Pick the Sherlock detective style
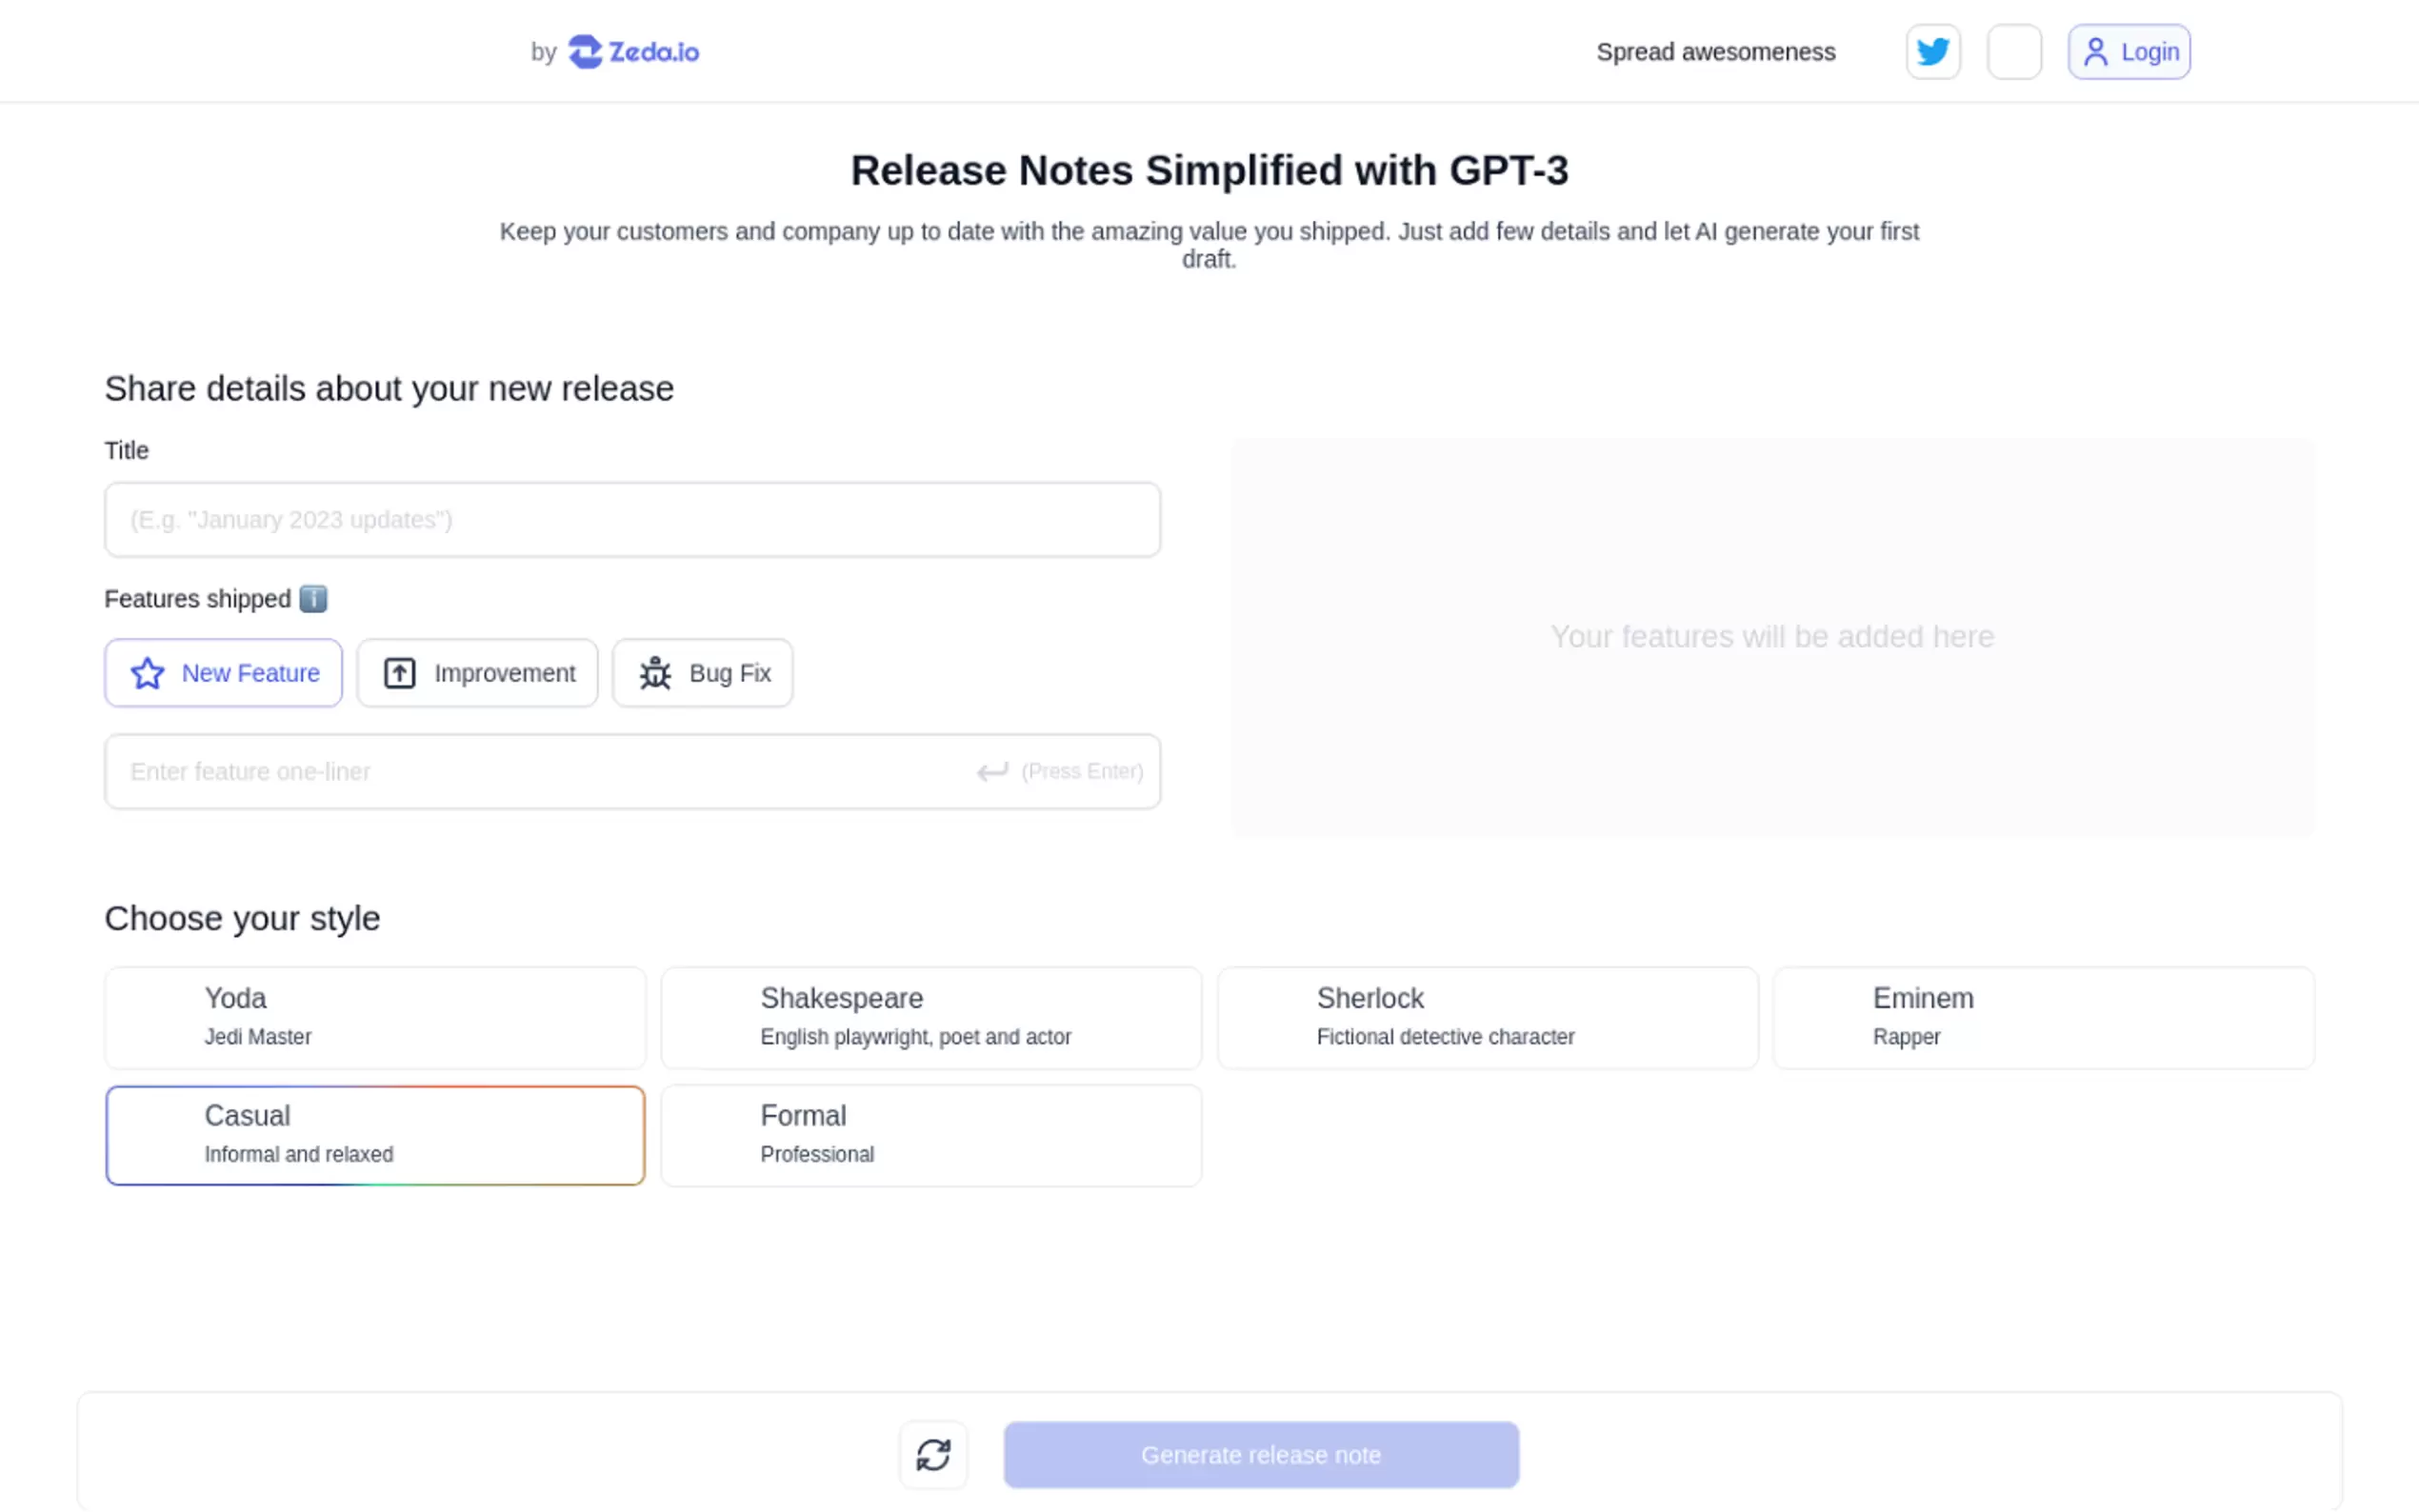2419x1512 pixels. [x=1487, y=1017]
